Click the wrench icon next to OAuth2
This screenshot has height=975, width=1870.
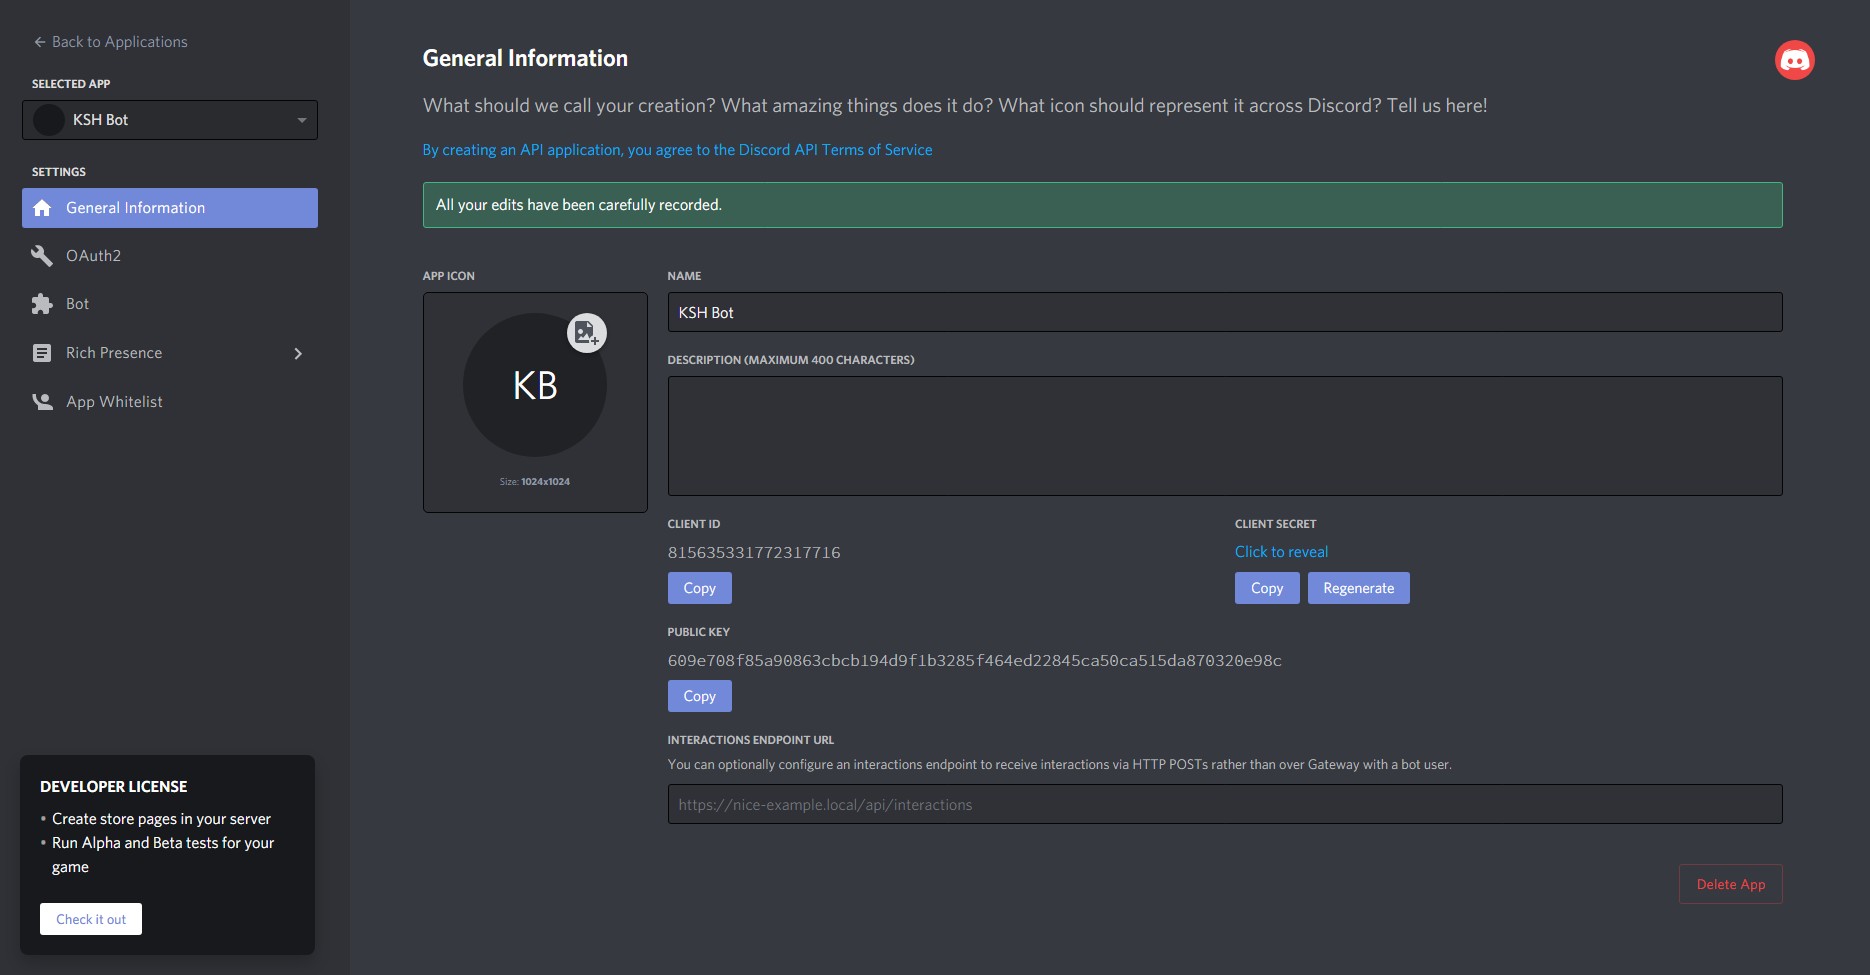[42, 256]
